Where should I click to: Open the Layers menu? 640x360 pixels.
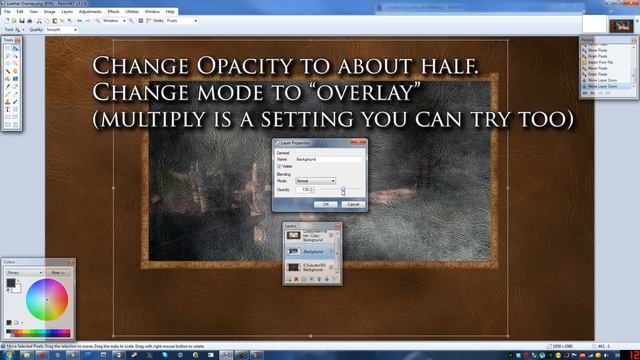(67, 11)
